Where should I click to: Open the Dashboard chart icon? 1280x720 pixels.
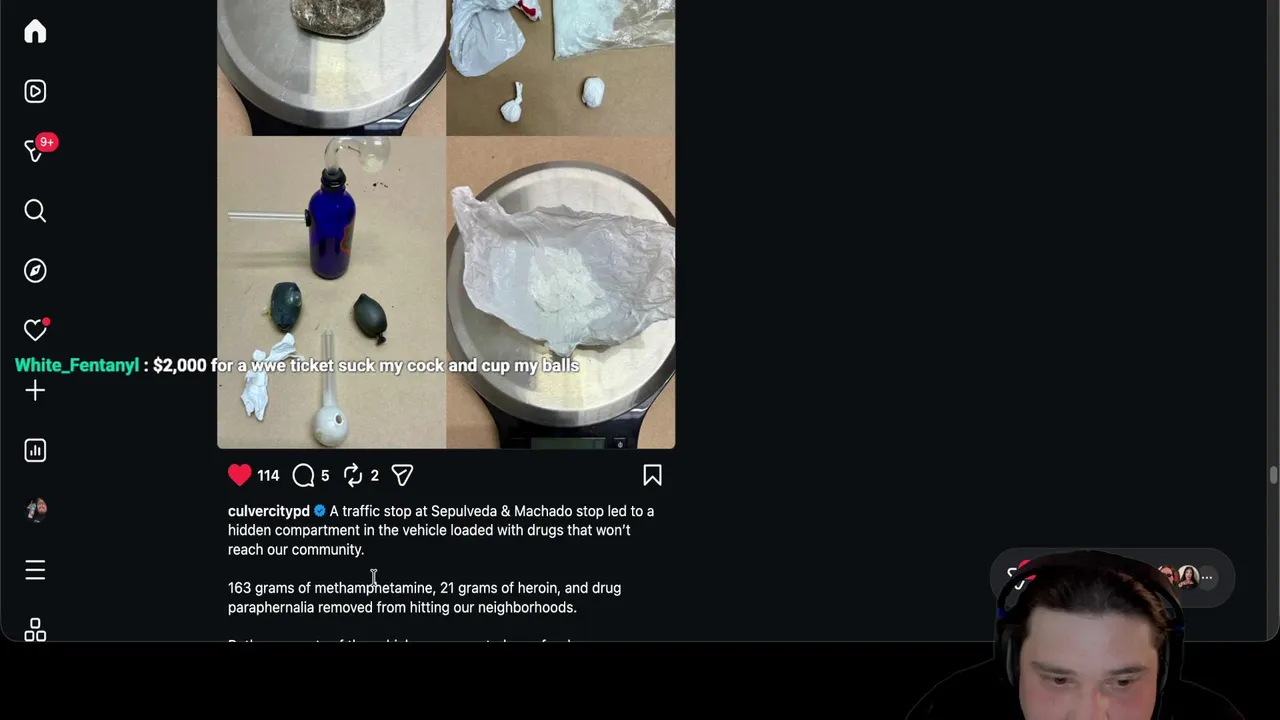[x=35, y=450]
